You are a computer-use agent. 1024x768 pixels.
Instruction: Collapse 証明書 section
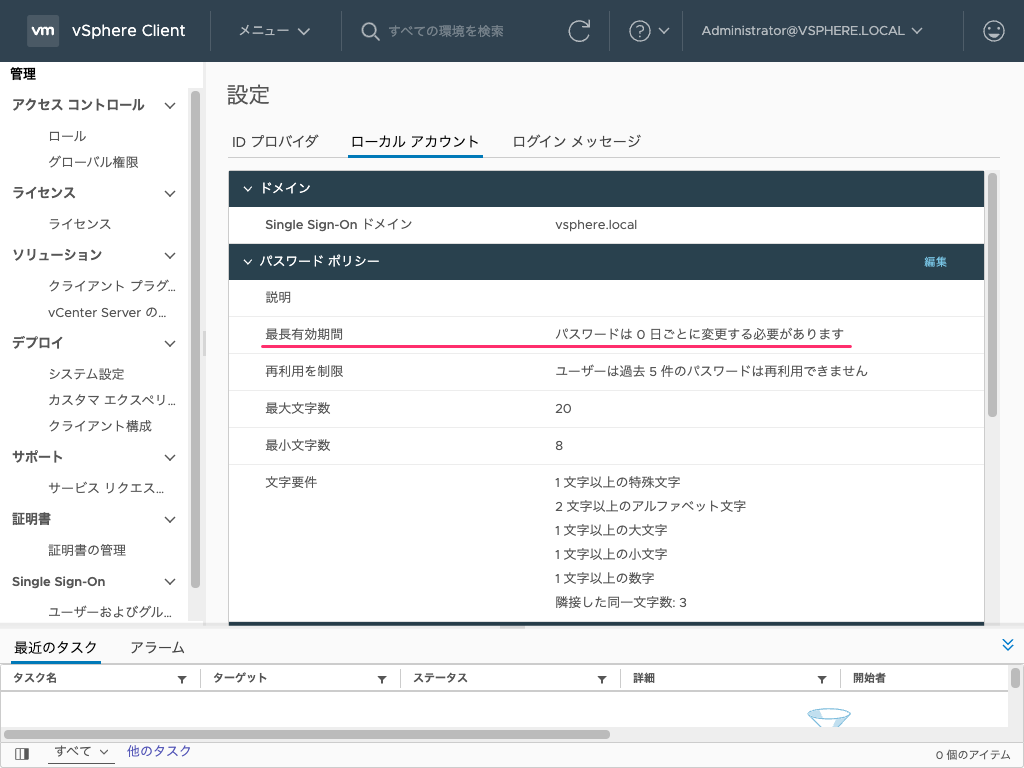[x=170, y=520]
